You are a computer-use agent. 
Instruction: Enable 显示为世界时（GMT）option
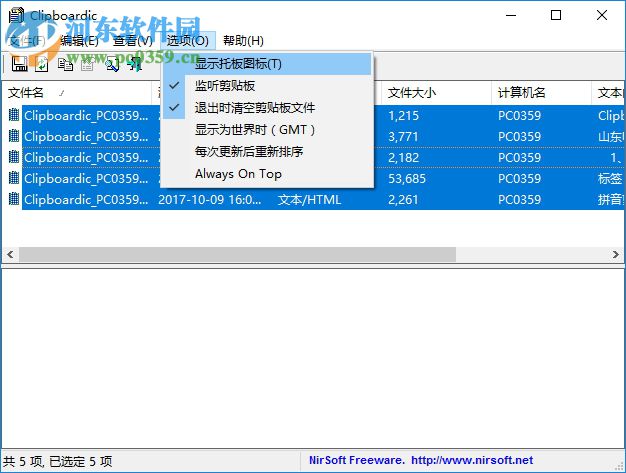click(x=267, y=129)
